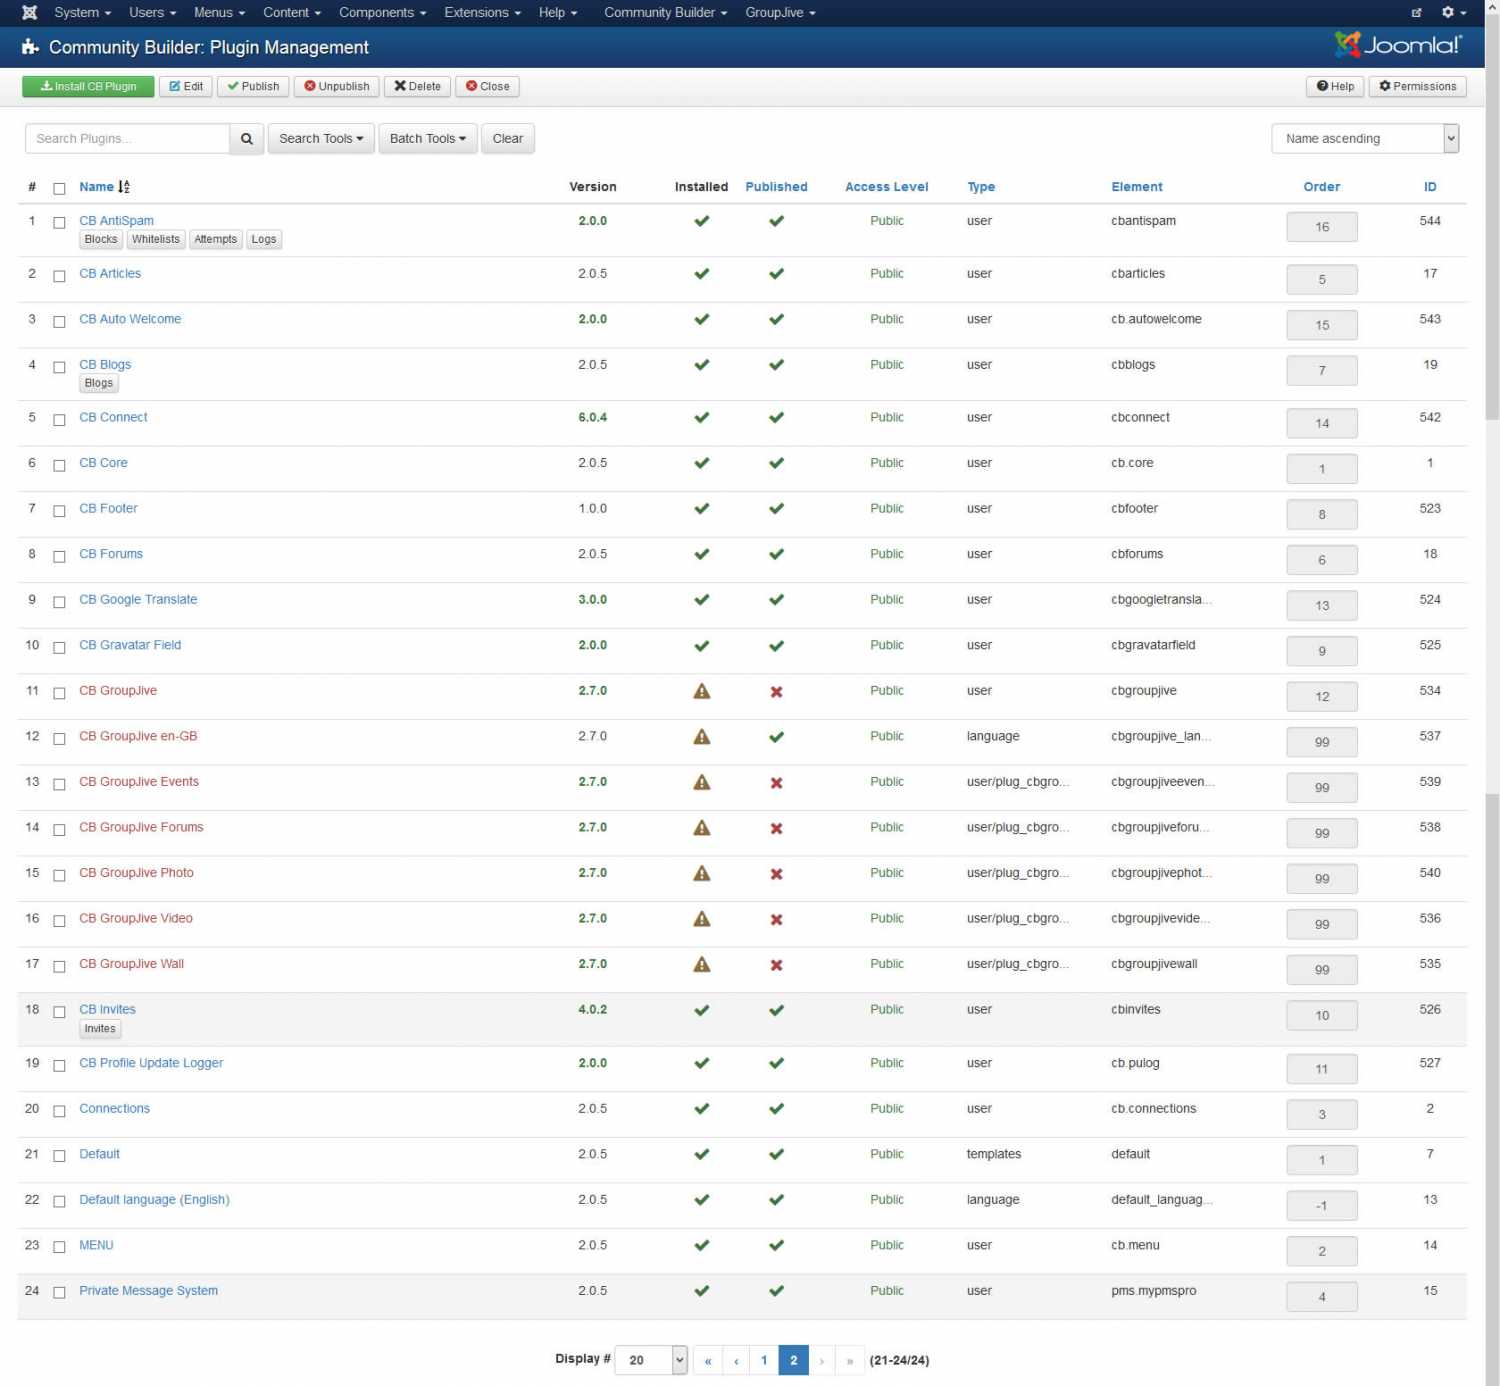Viewport: 1500px width, 1386px height.
Task: Click warning triangle icon for CB GroupJive Wall
Action: click(x=702, y=964)
